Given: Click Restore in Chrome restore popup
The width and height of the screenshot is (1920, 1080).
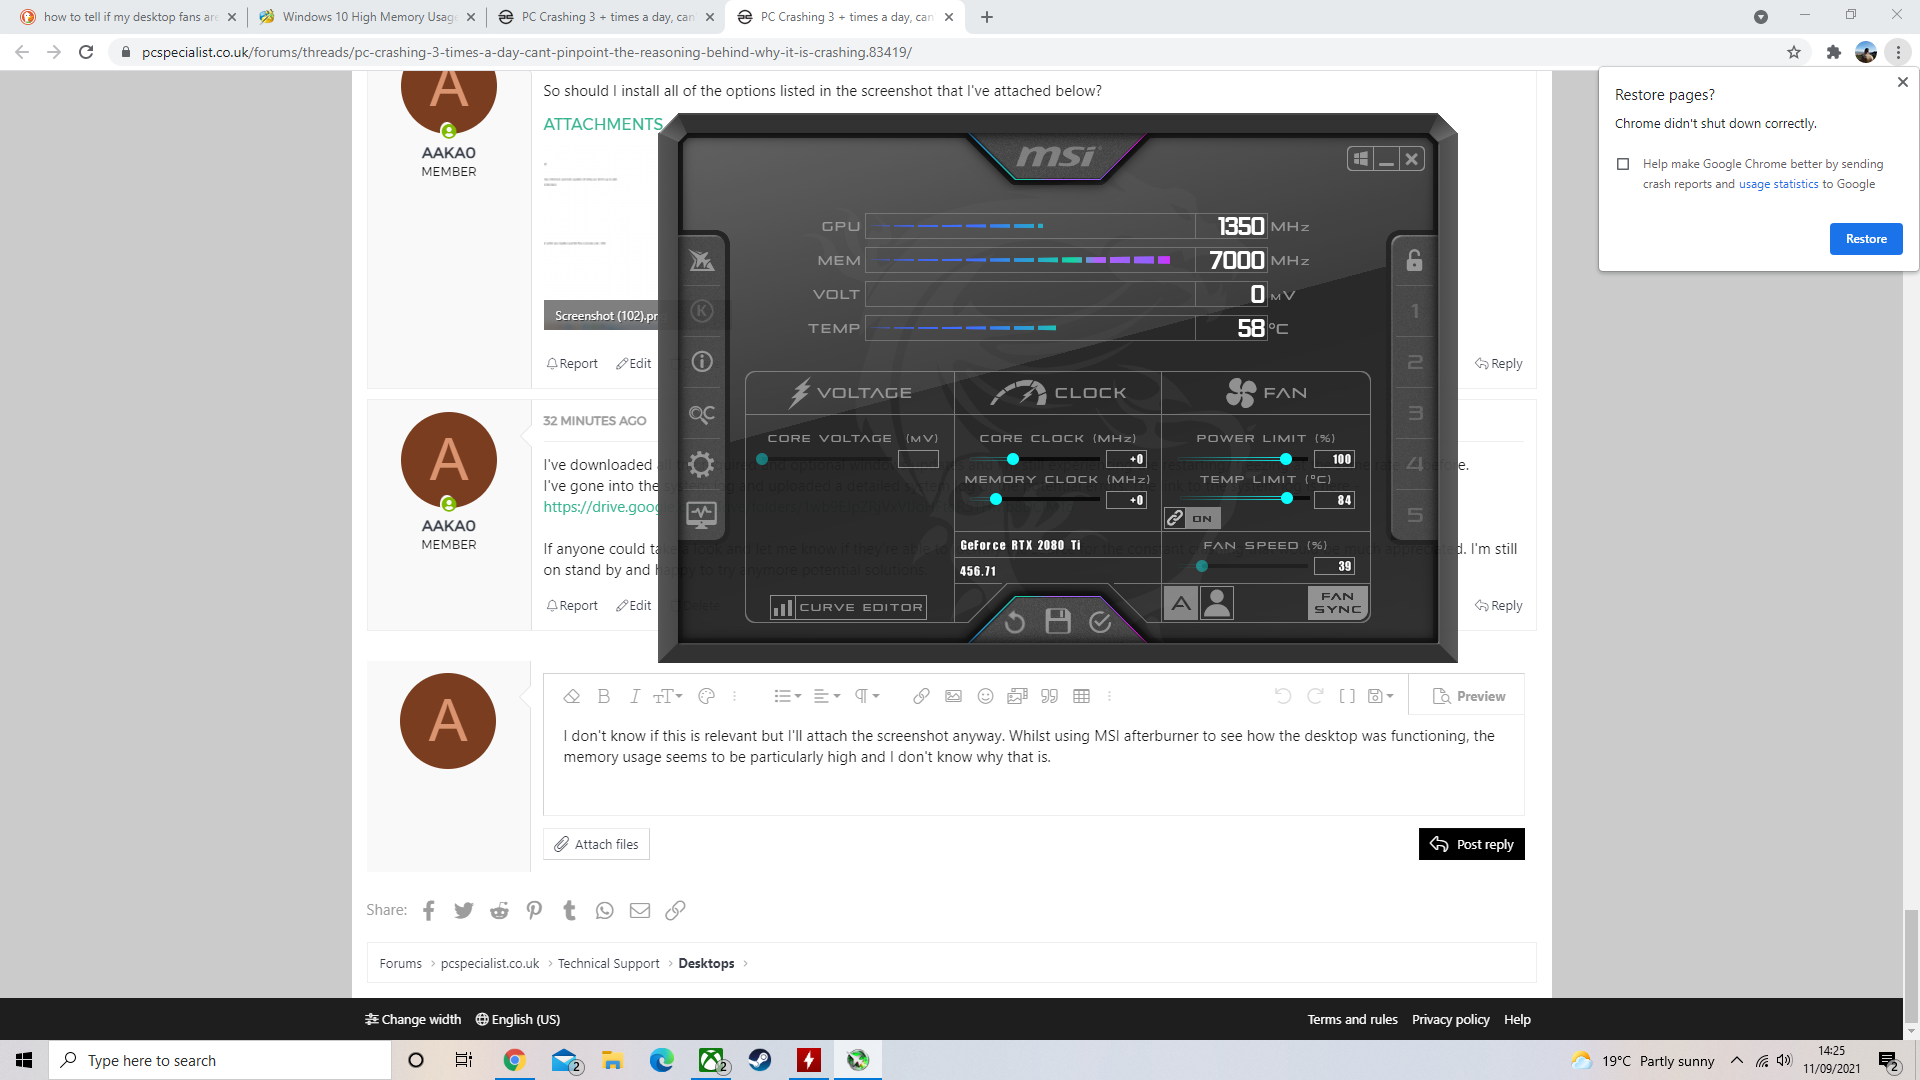Looking at the screenshot, I should tap(1866, 239).
